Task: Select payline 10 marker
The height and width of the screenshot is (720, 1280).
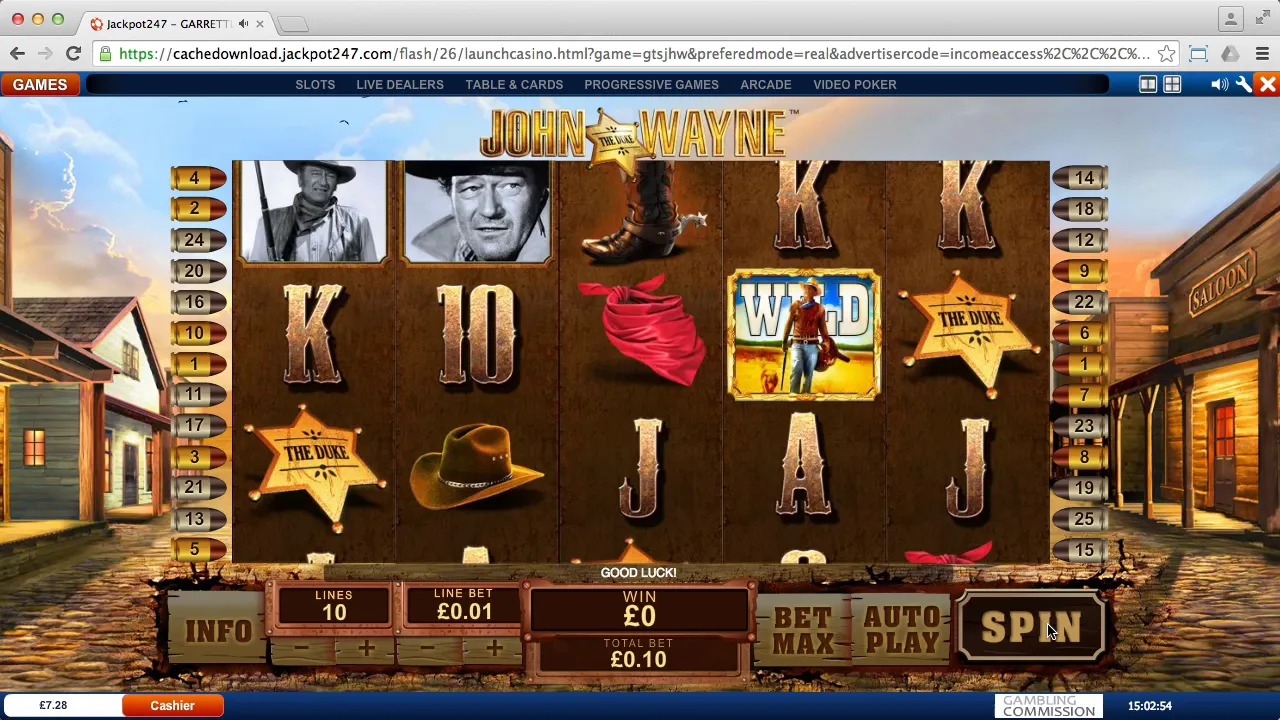Action: 197,333
